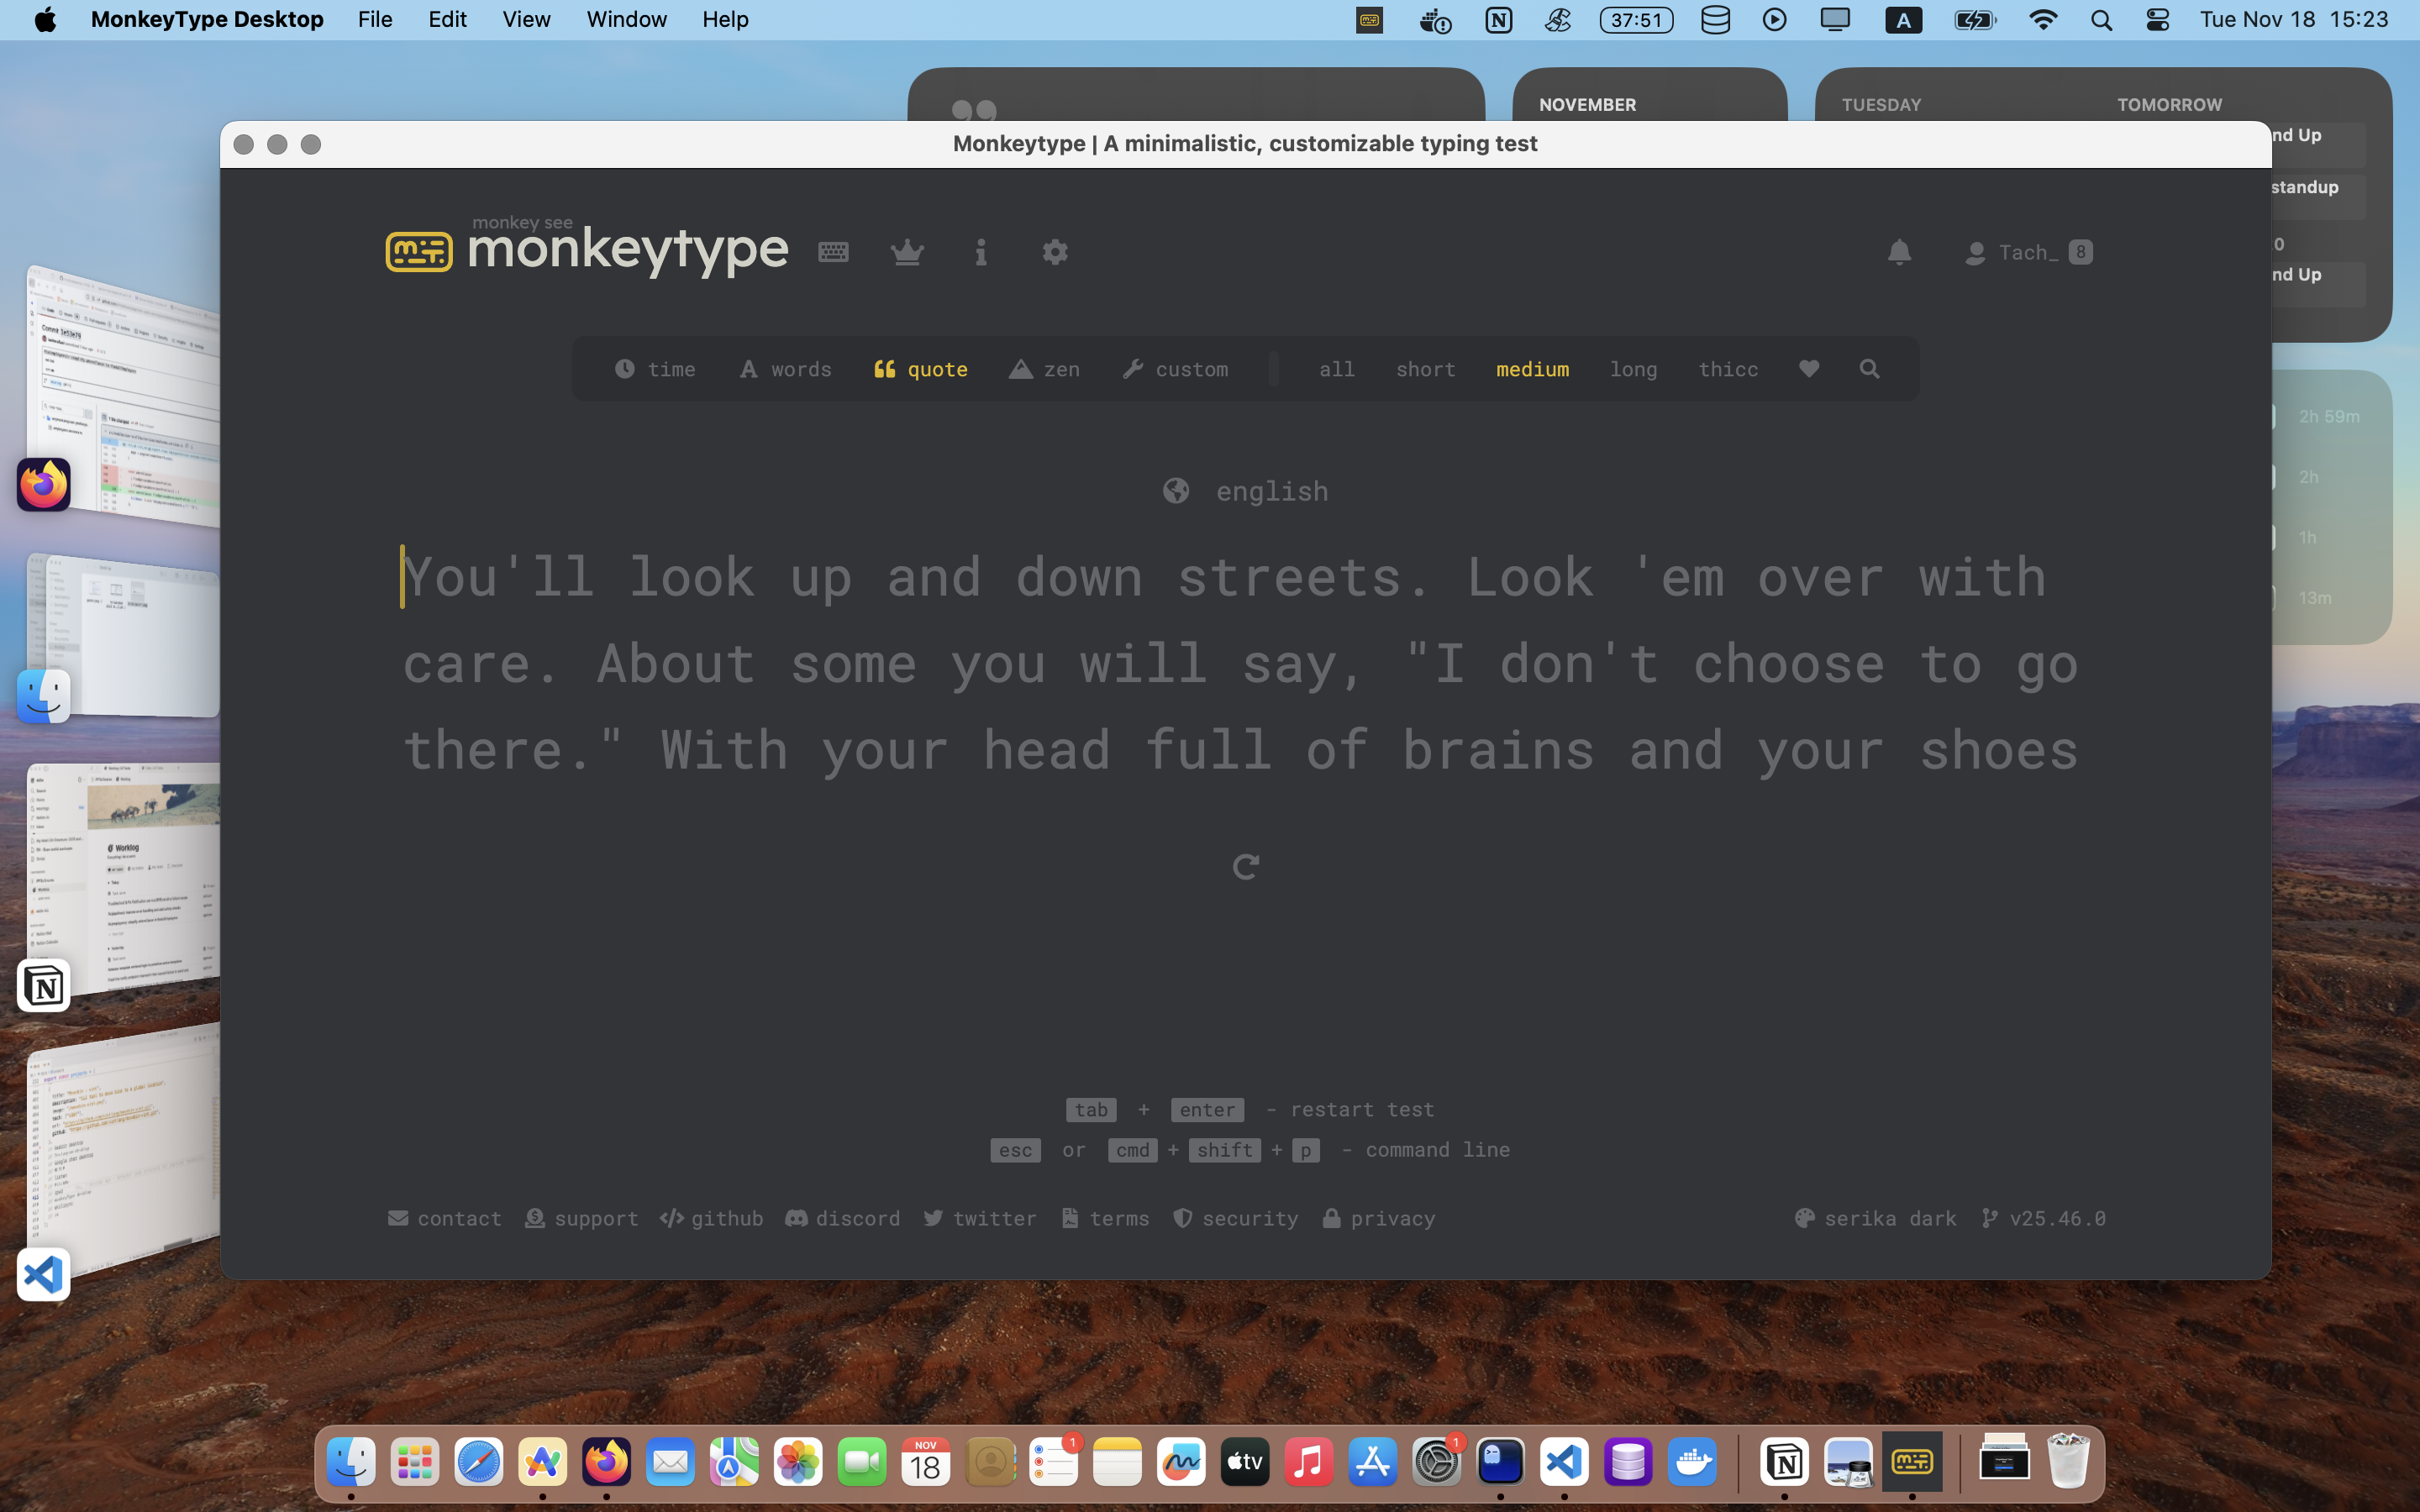Open the notifications bell
Screen dimensions: 2420x1512
[x=1899, y=252]
